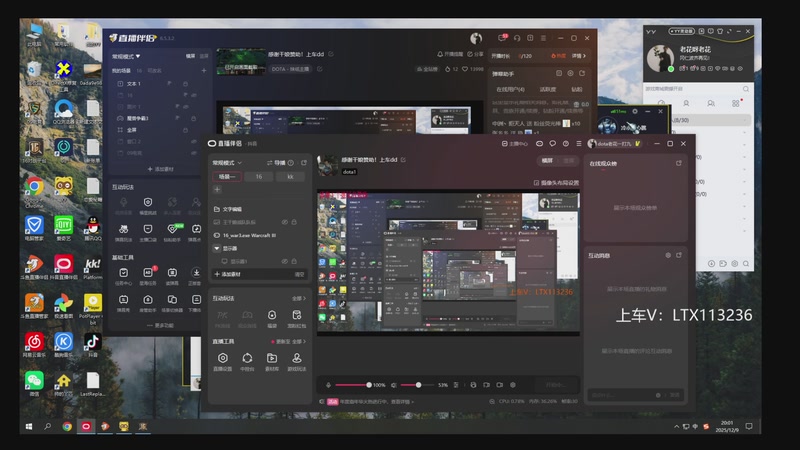800x450 pixels.
Task: Click speaker icon beside the 53% slider
Action: 393,385
